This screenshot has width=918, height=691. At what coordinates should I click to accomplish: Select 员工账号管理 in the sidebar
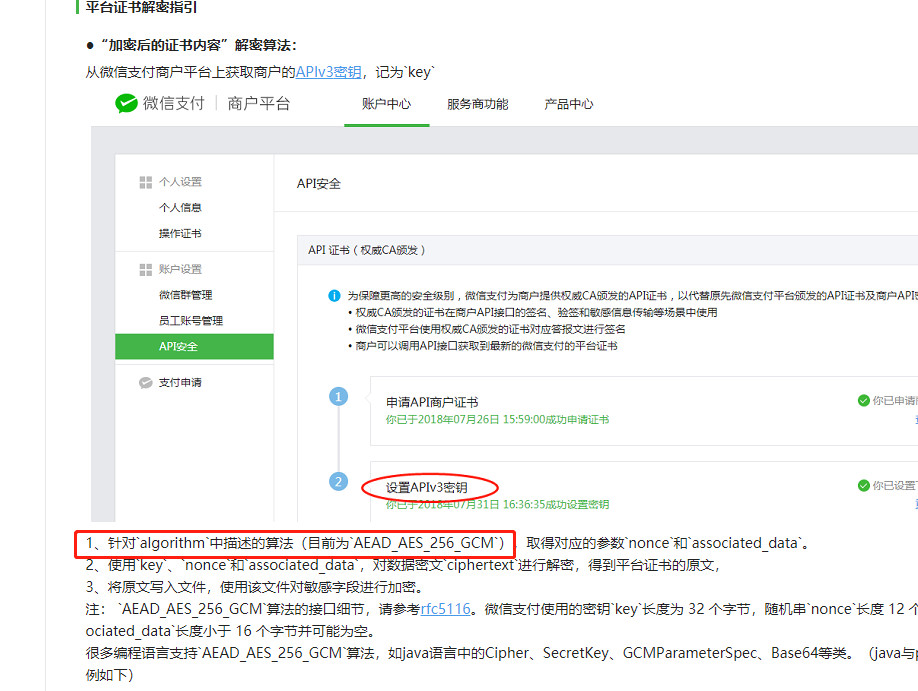tap(191, 320)
